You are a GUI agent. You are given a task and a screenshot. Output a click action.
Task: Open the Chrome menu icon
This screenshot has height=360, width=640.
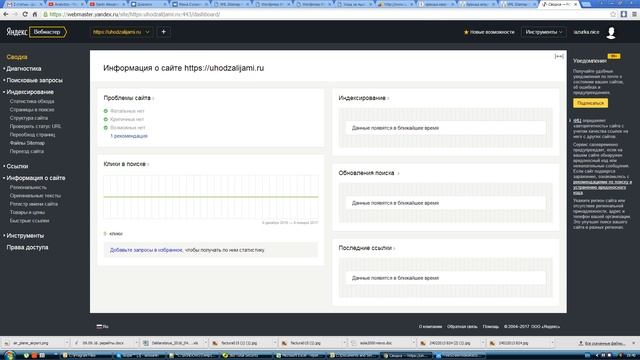(x=634, y=14)
